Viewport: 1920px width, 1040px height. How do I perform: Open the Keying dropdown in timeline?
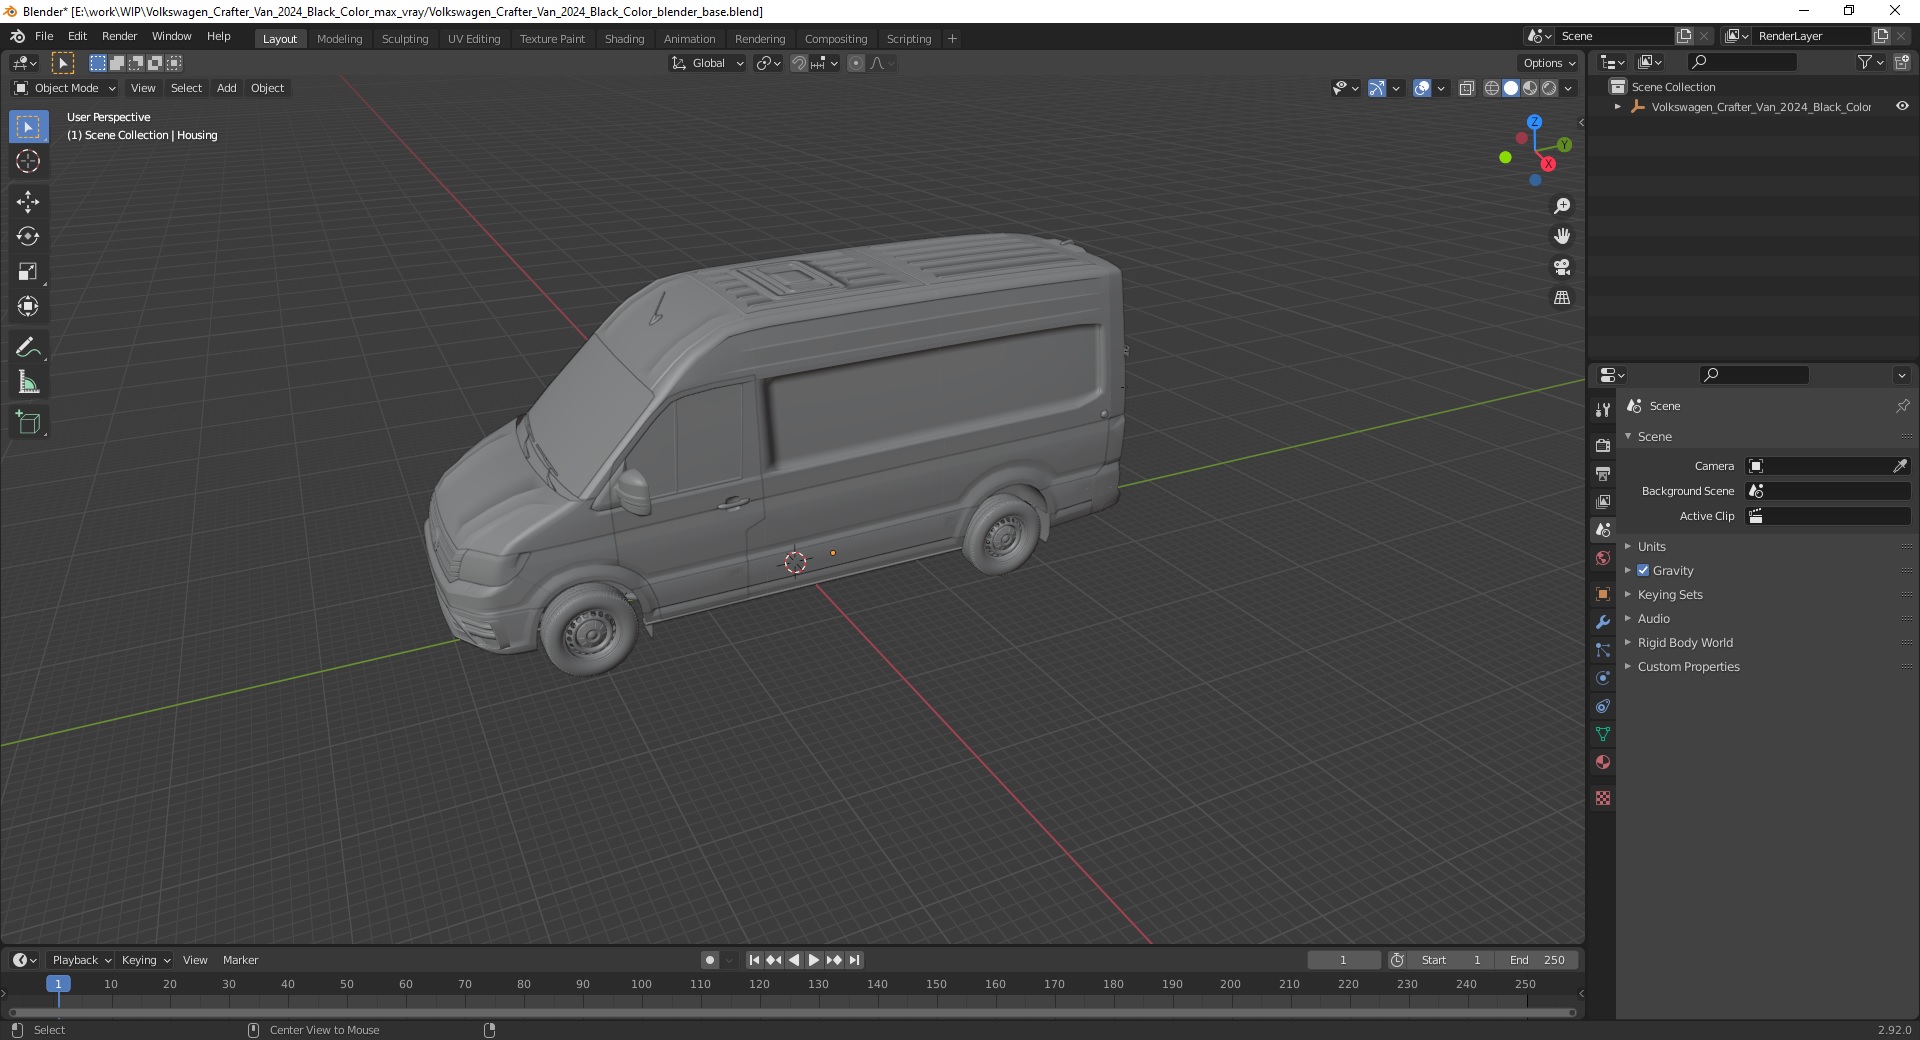(145, 960)
